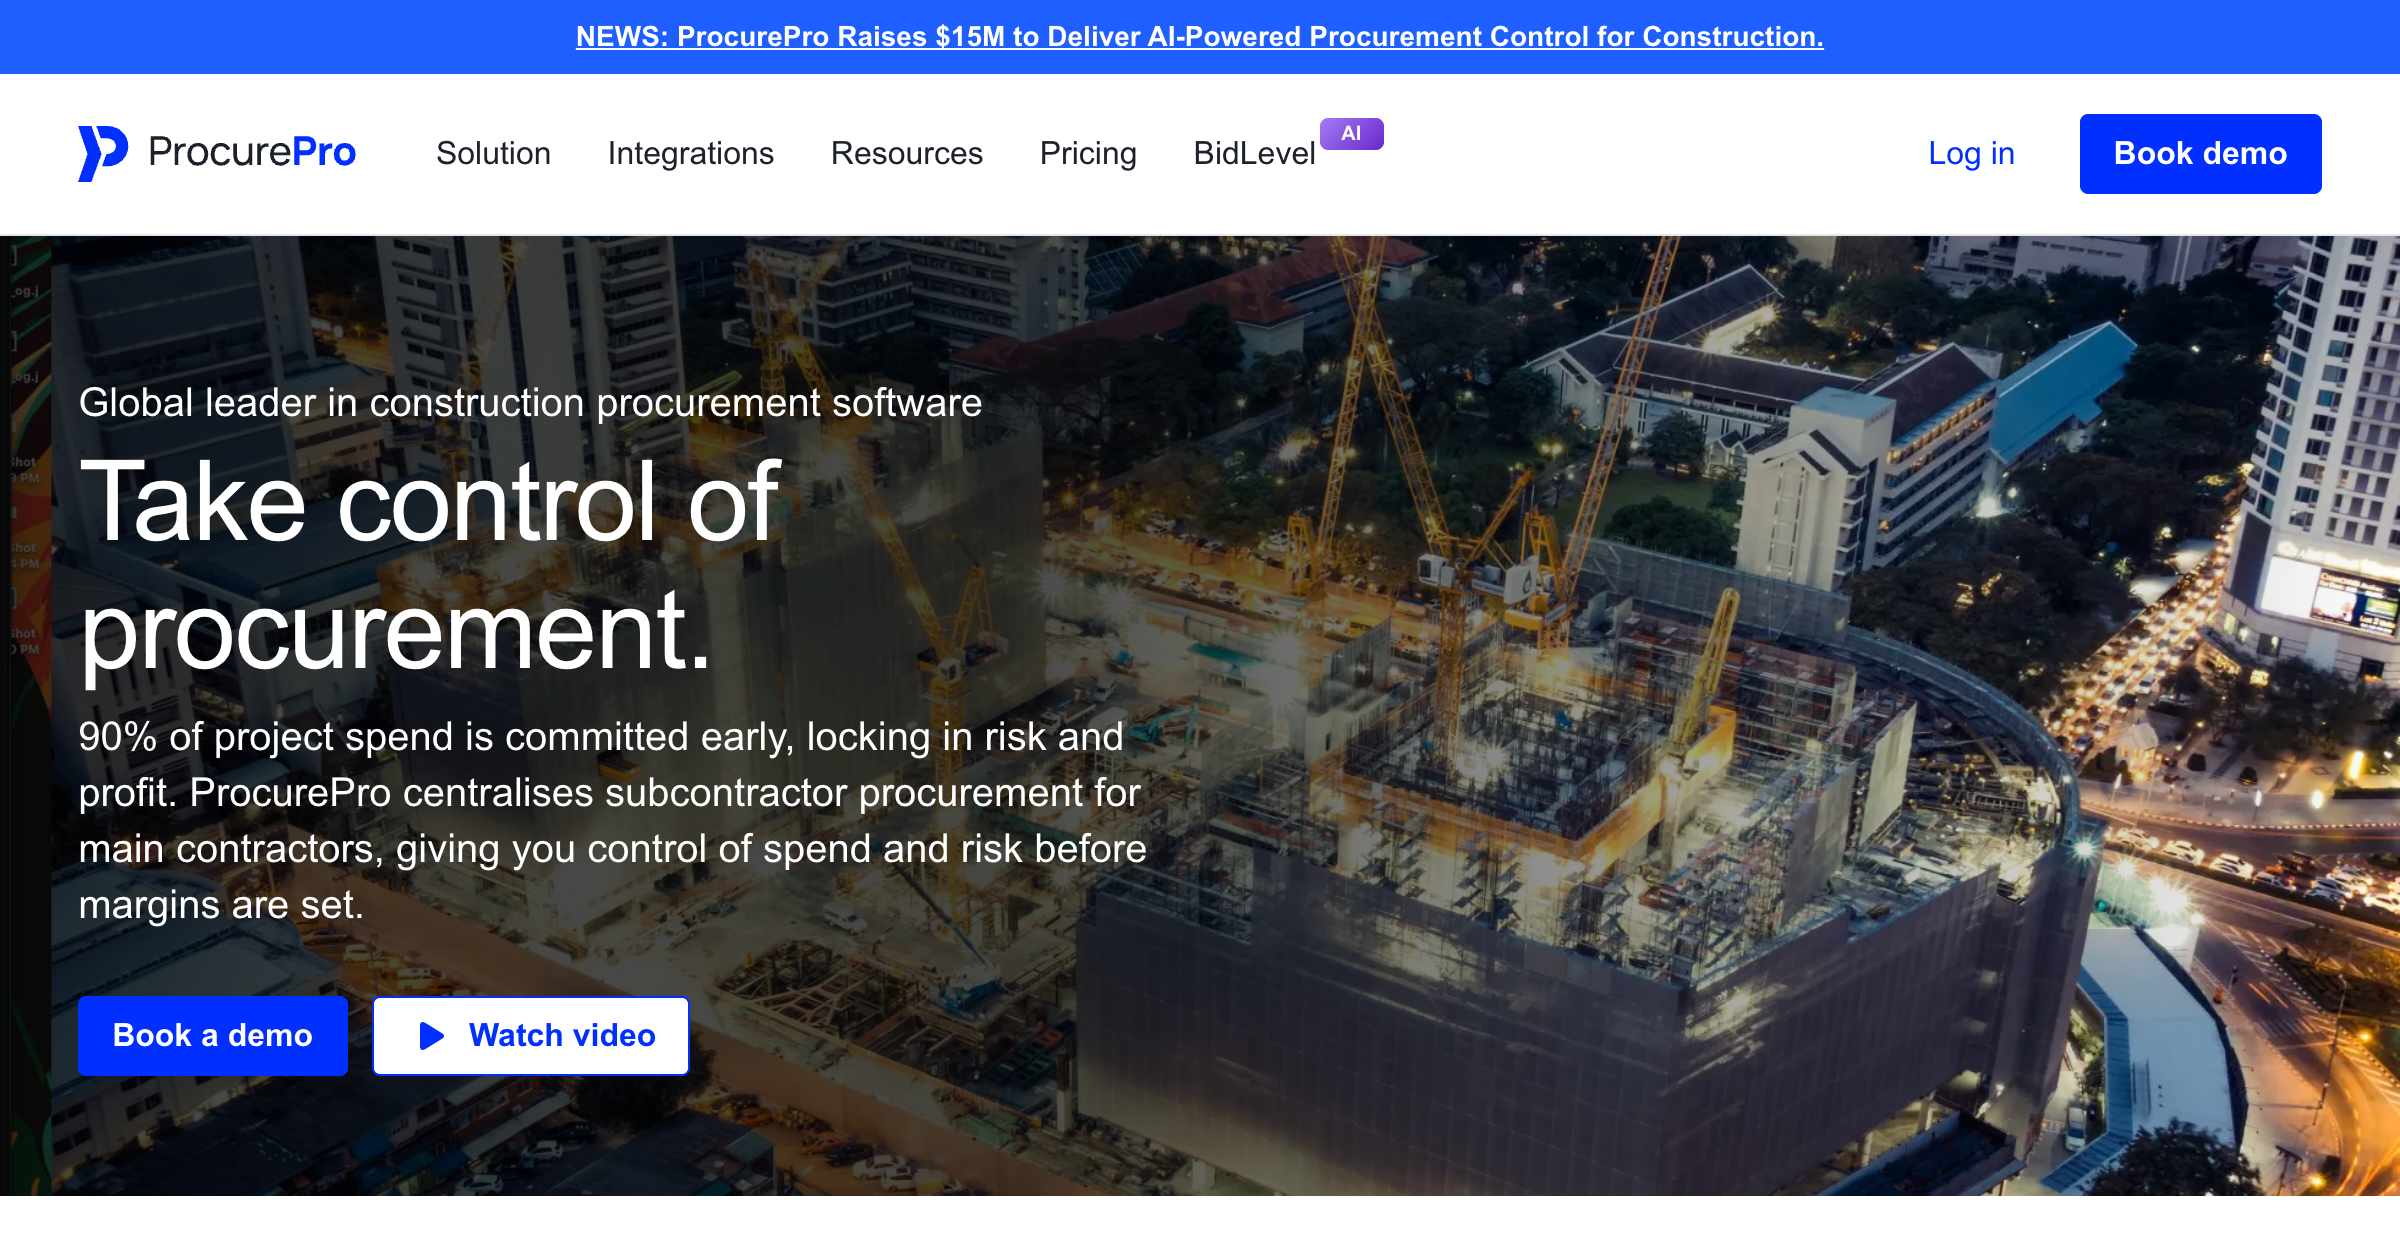Click the Watch video button

point(531,1035)
